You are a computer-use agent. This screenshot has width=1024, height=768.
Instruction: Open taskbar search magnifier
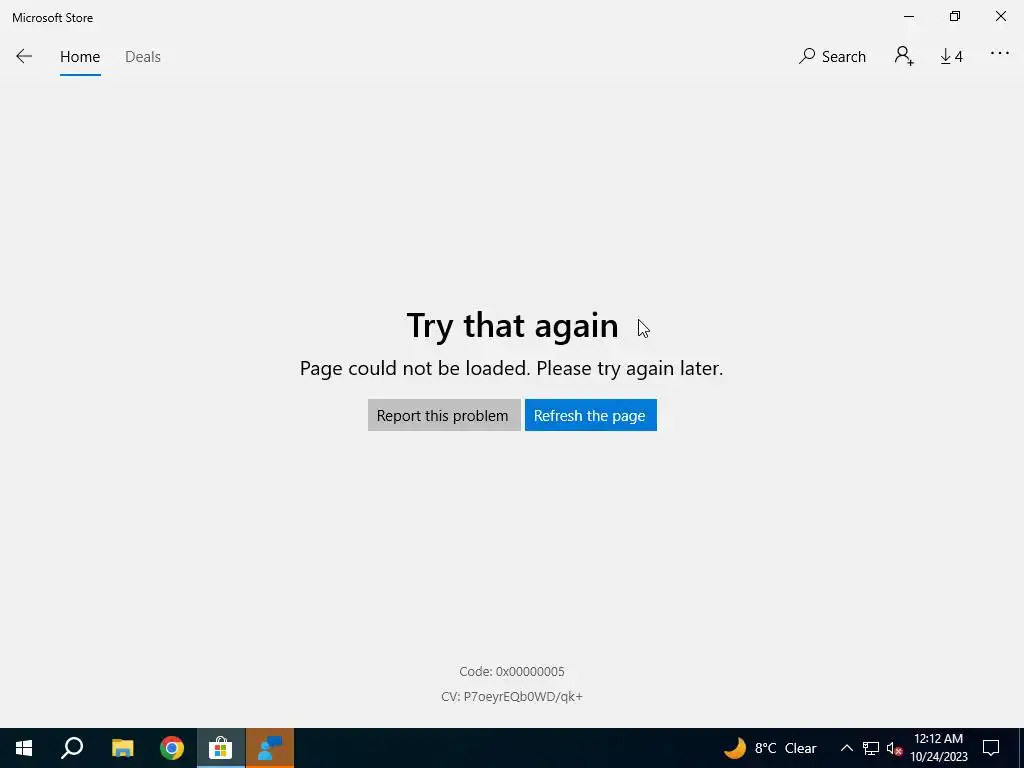click(x=72, y=748)
